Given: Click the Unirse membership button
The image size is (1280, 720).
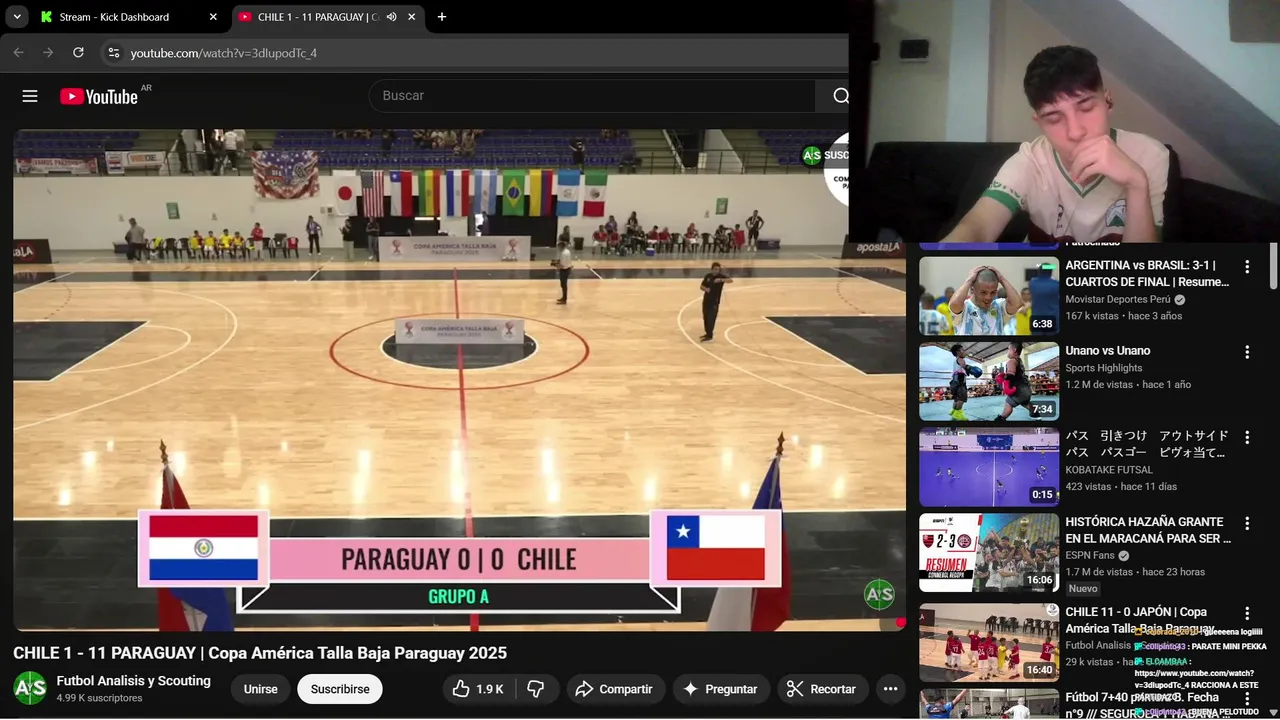Looking at the screenshot, I should point(261,689).
